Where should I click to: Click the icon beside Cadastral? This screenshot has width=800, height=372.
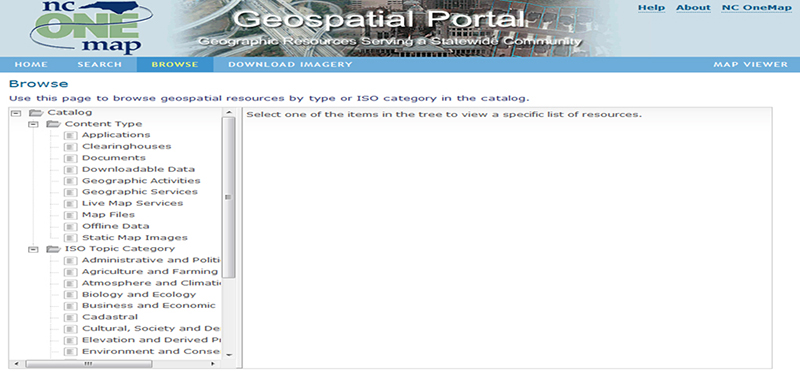[71, 317]
